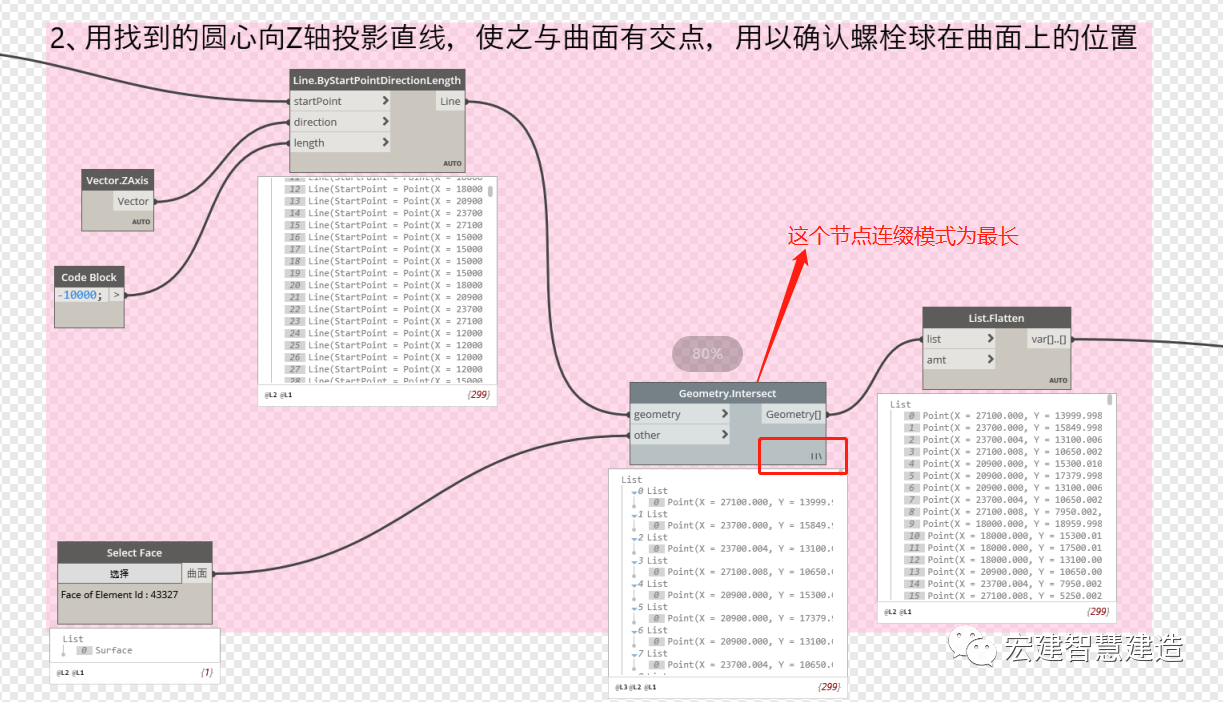The height and width of the screenshot is (702, 1223).
Task: Click {1} count in Select Face preview
Action: tap(207, 673)
